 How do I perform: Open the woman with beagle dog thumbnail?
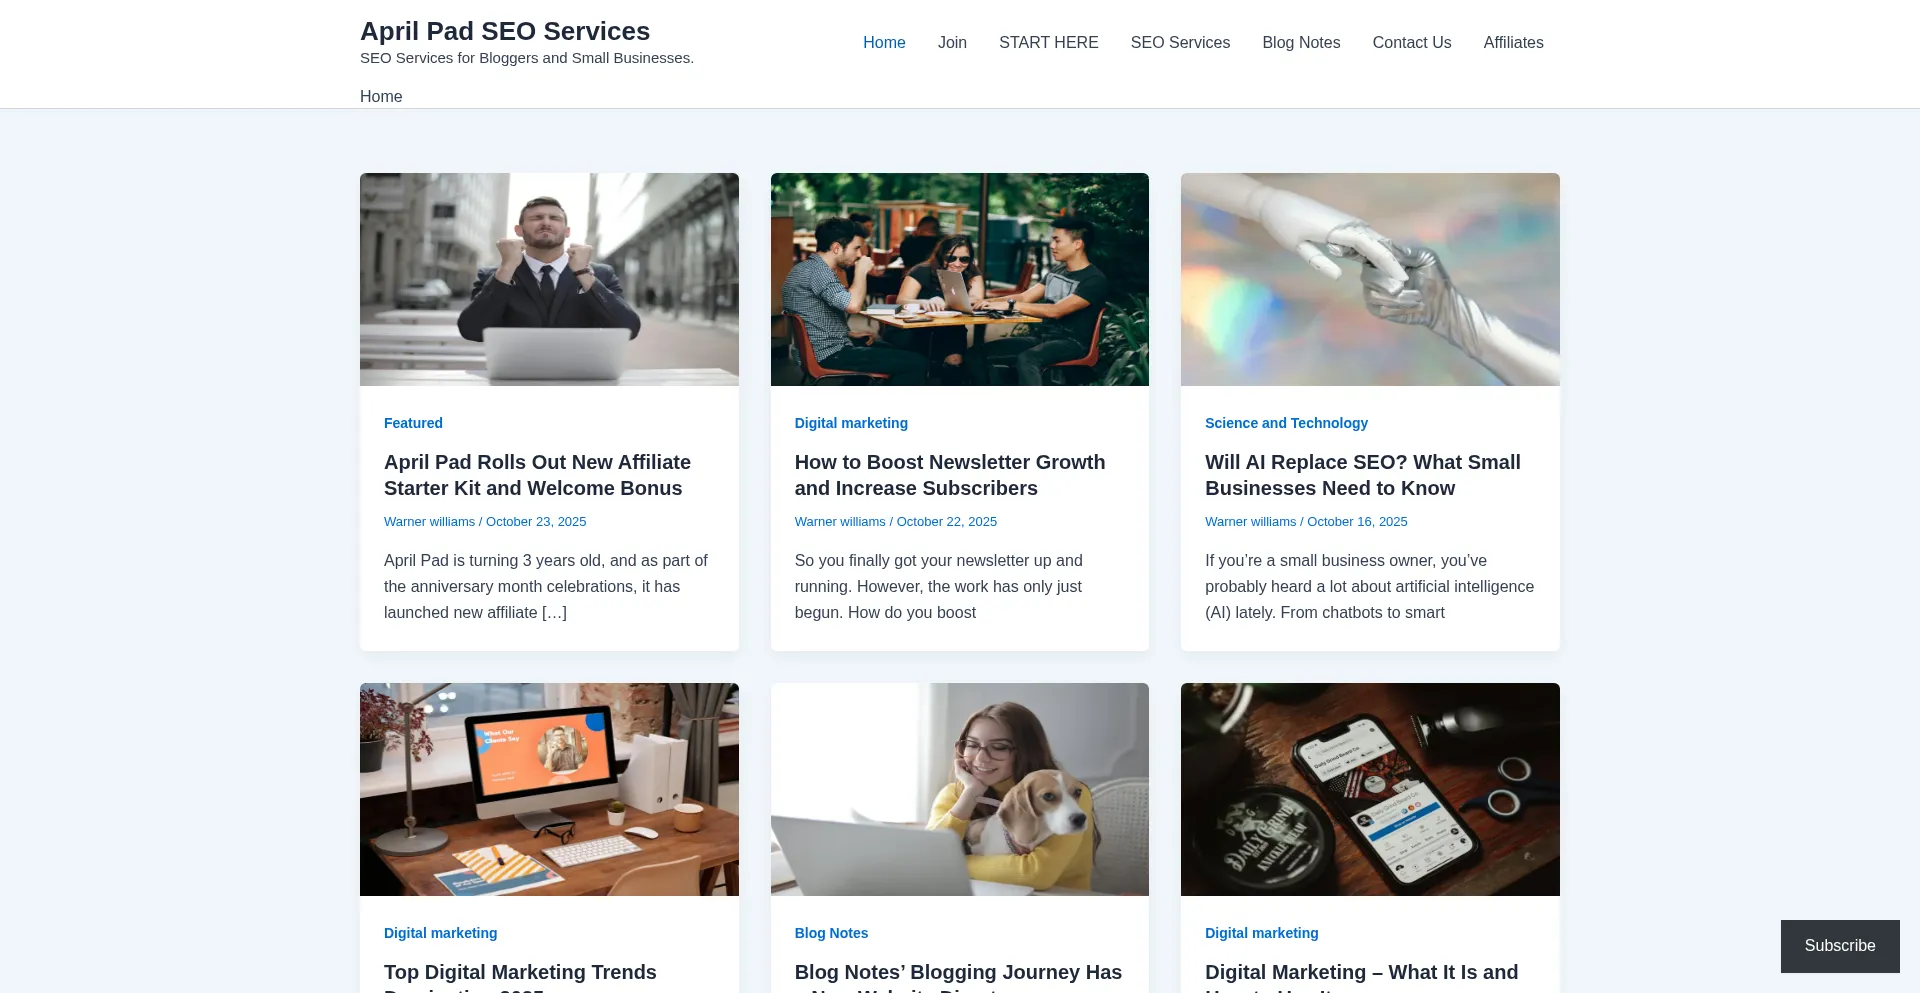pyautogui.click(x=960, y=789)
